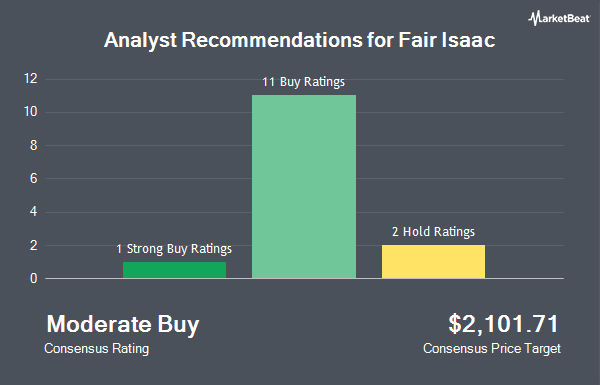Click the y-axis label 6
The width and height of the screenshot is (600, 385).
(34, 178)
